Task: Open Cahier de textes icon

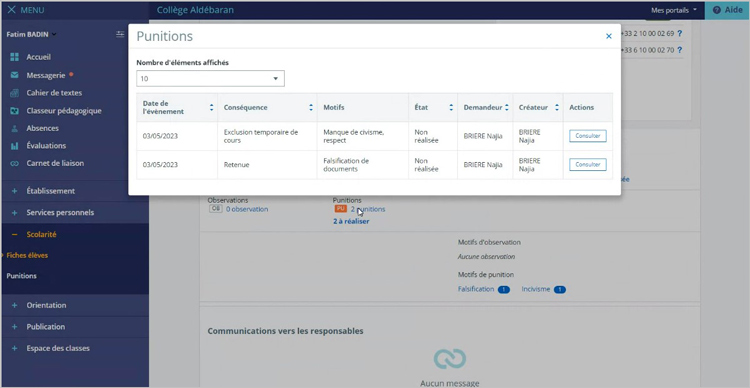Action: [14, 93]
